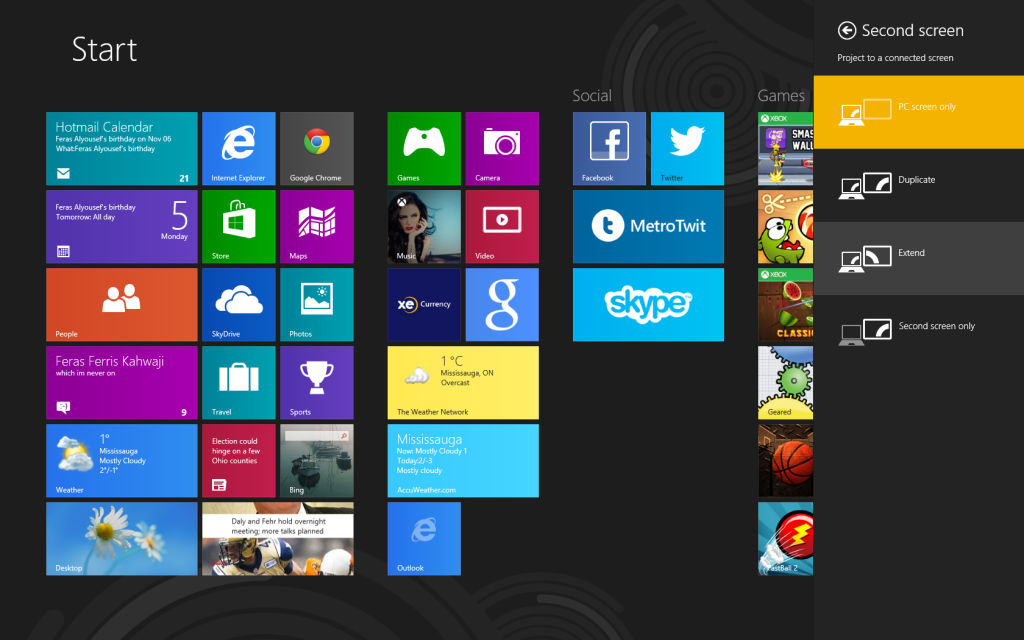Select the PC screen only option
Image resolution: width=1024 pixels, height=640 pixels.
tap(919, 112)
